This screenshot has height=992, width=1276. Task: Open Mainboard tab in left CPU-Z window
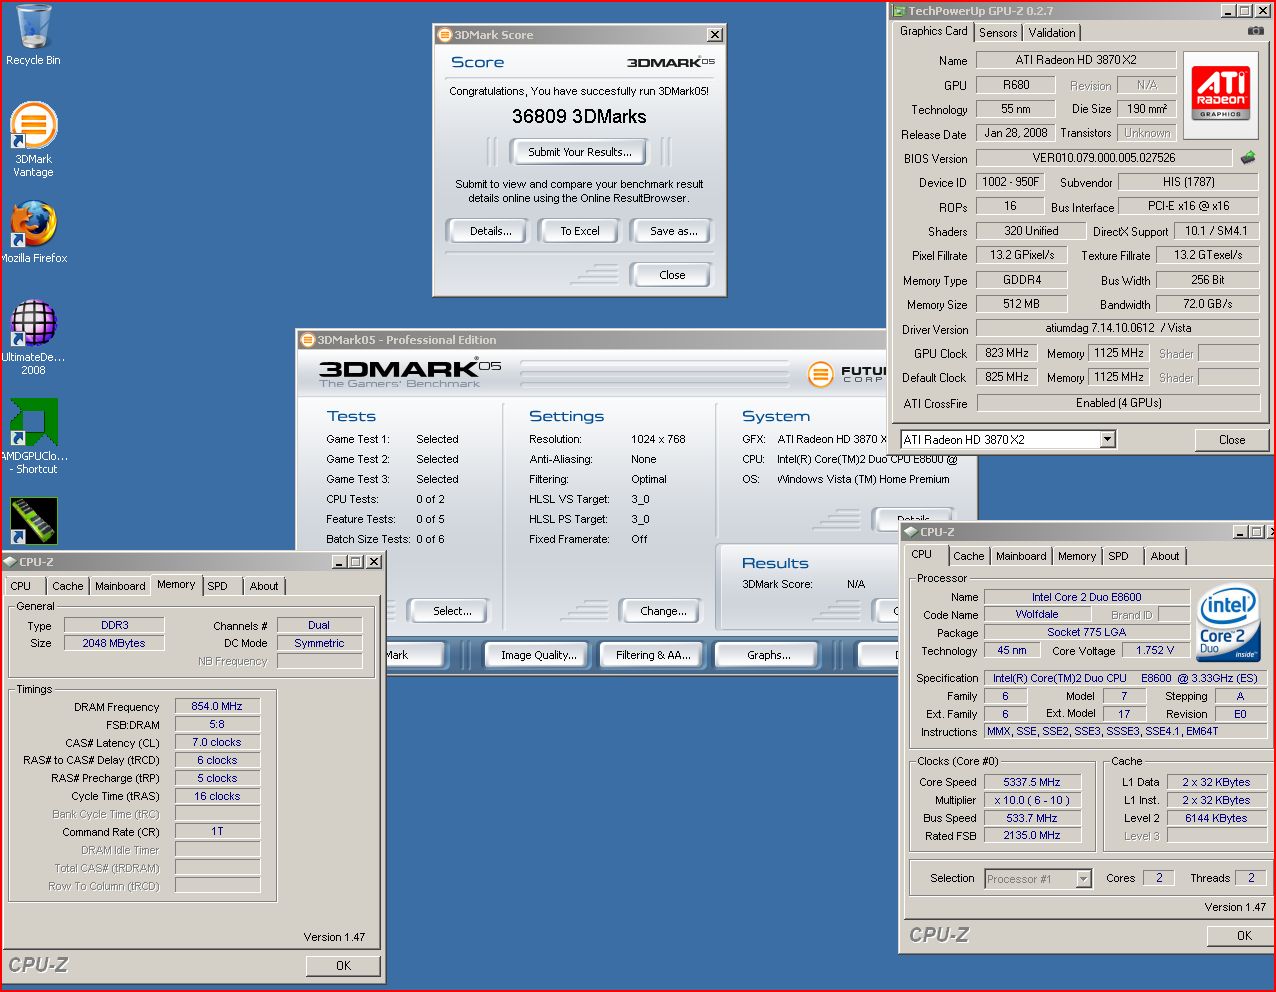coord(120,586)
